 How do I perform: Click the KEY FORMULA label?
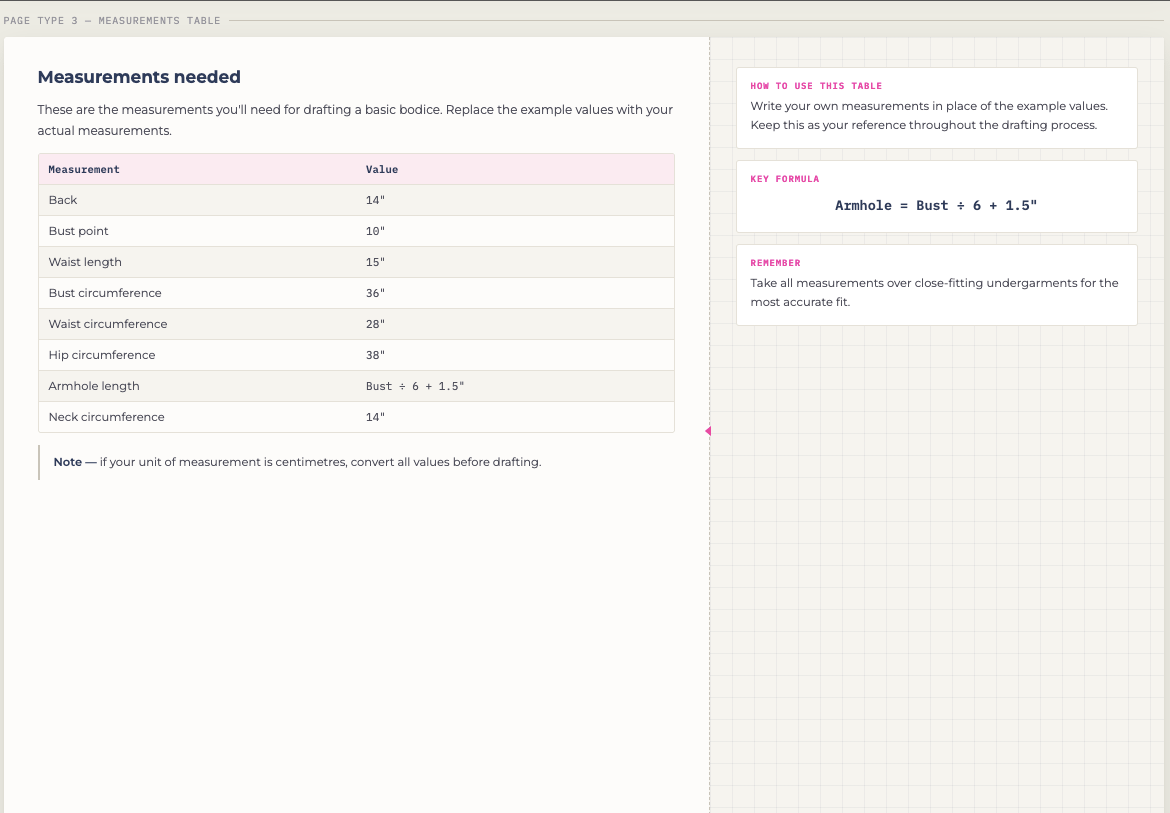pos(785,179)
